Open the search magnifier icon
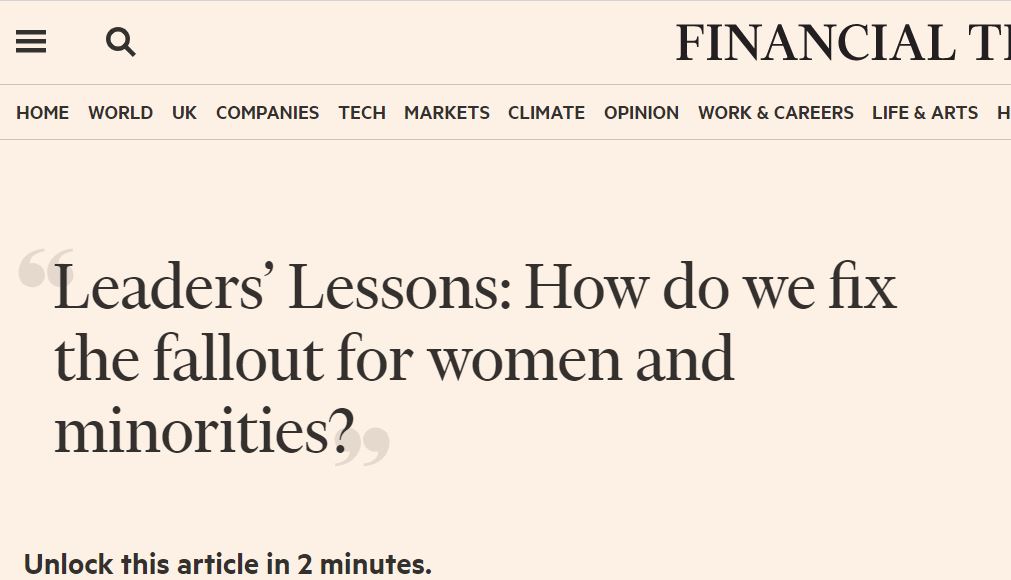Image resolution: width=1011 pixels, height=580 pixels. point(121,42)
